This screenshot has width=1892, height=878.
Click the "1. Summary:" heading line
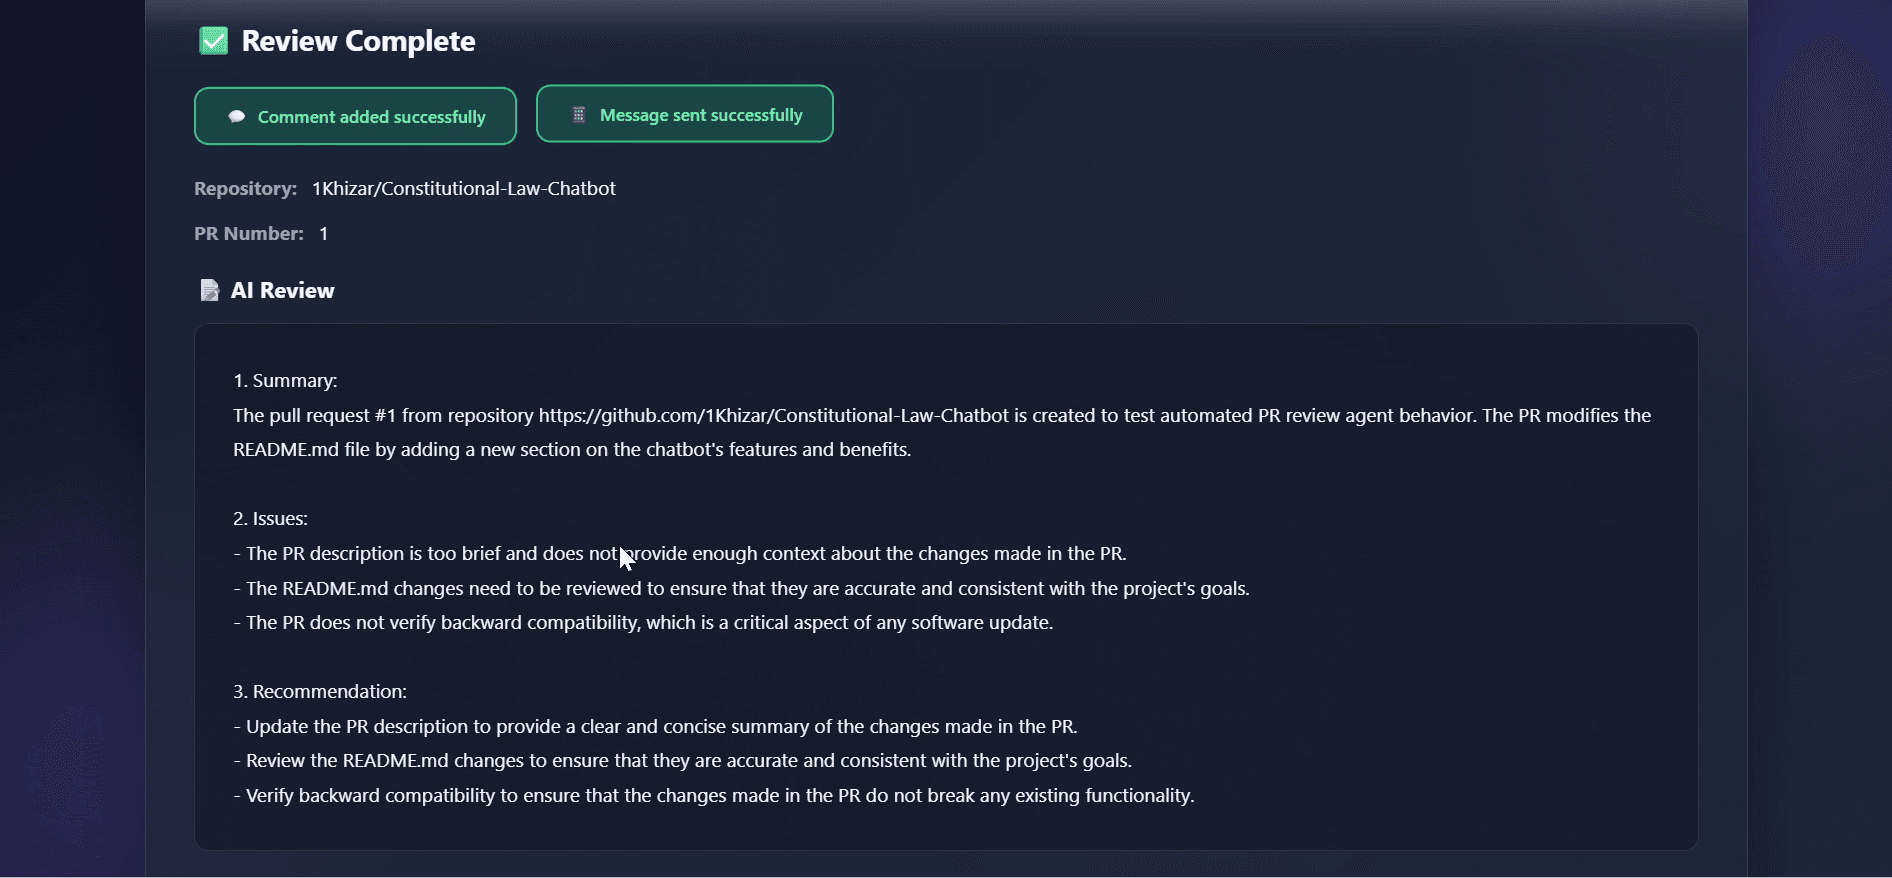[x=285, y=381]
